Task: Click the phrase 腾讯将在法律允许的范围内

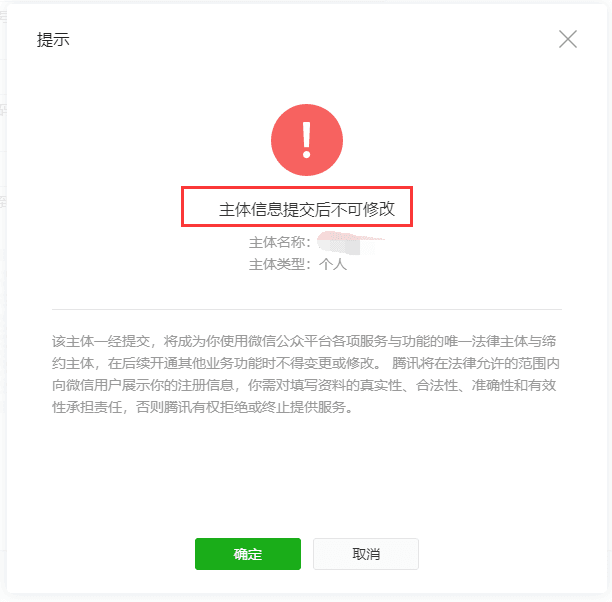Action: click(476, 363)
